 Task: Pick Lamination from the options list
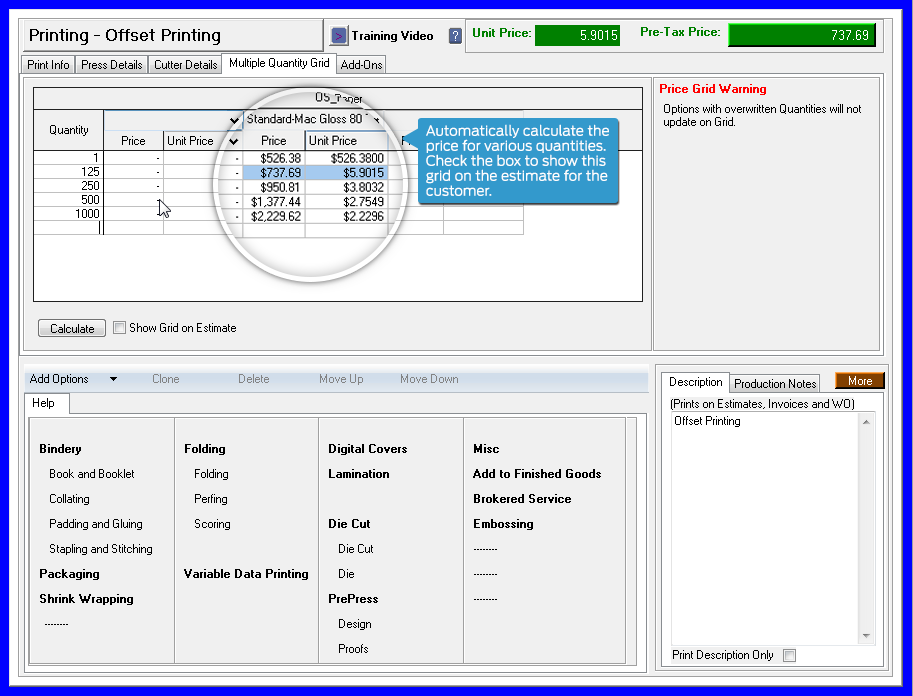(359, 474)
